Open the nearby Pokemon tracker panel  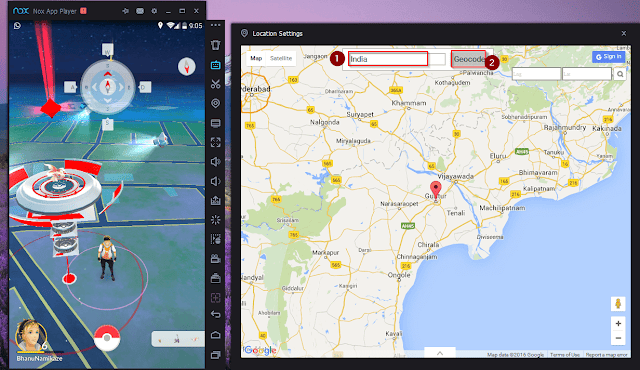coord(178,339)
